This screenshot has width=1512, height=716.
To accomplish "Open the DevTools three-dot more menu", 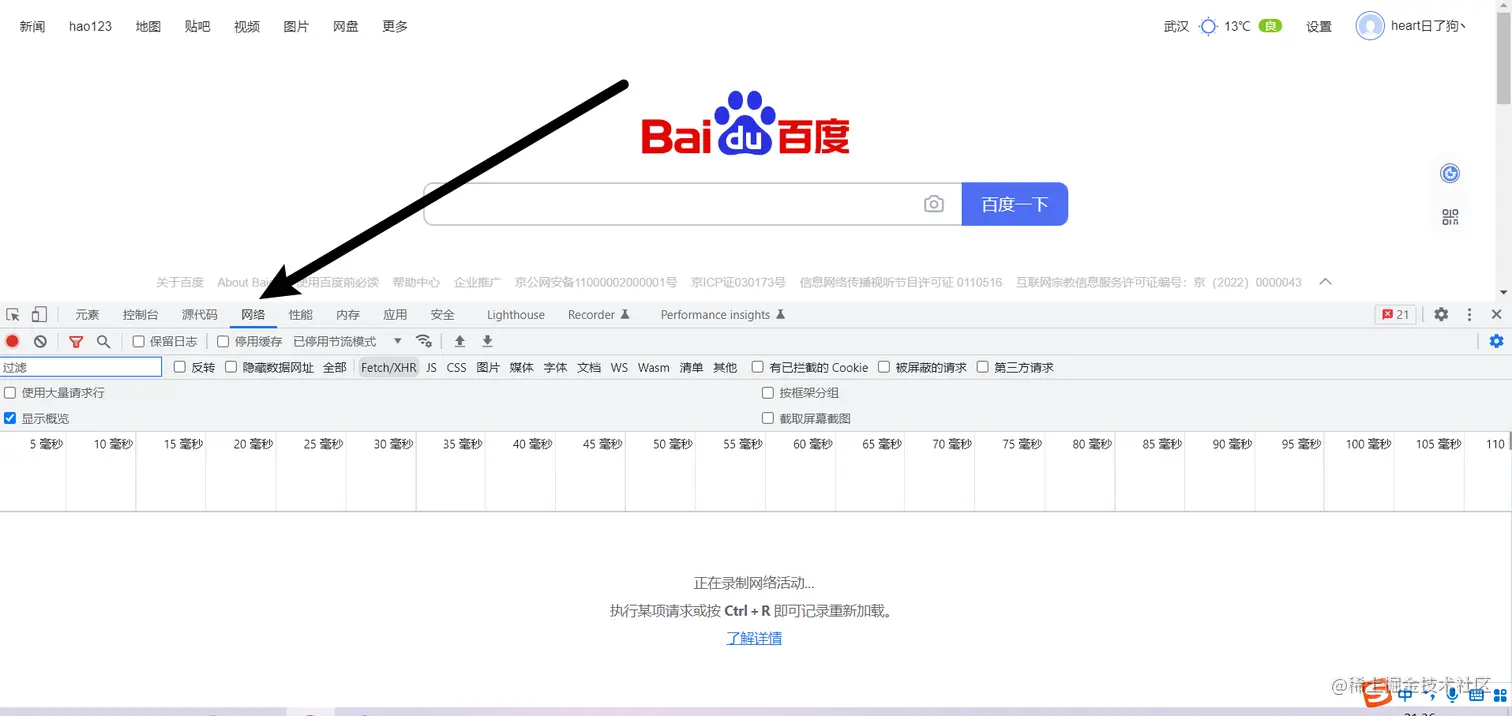I will click(x=1469, y=314).
